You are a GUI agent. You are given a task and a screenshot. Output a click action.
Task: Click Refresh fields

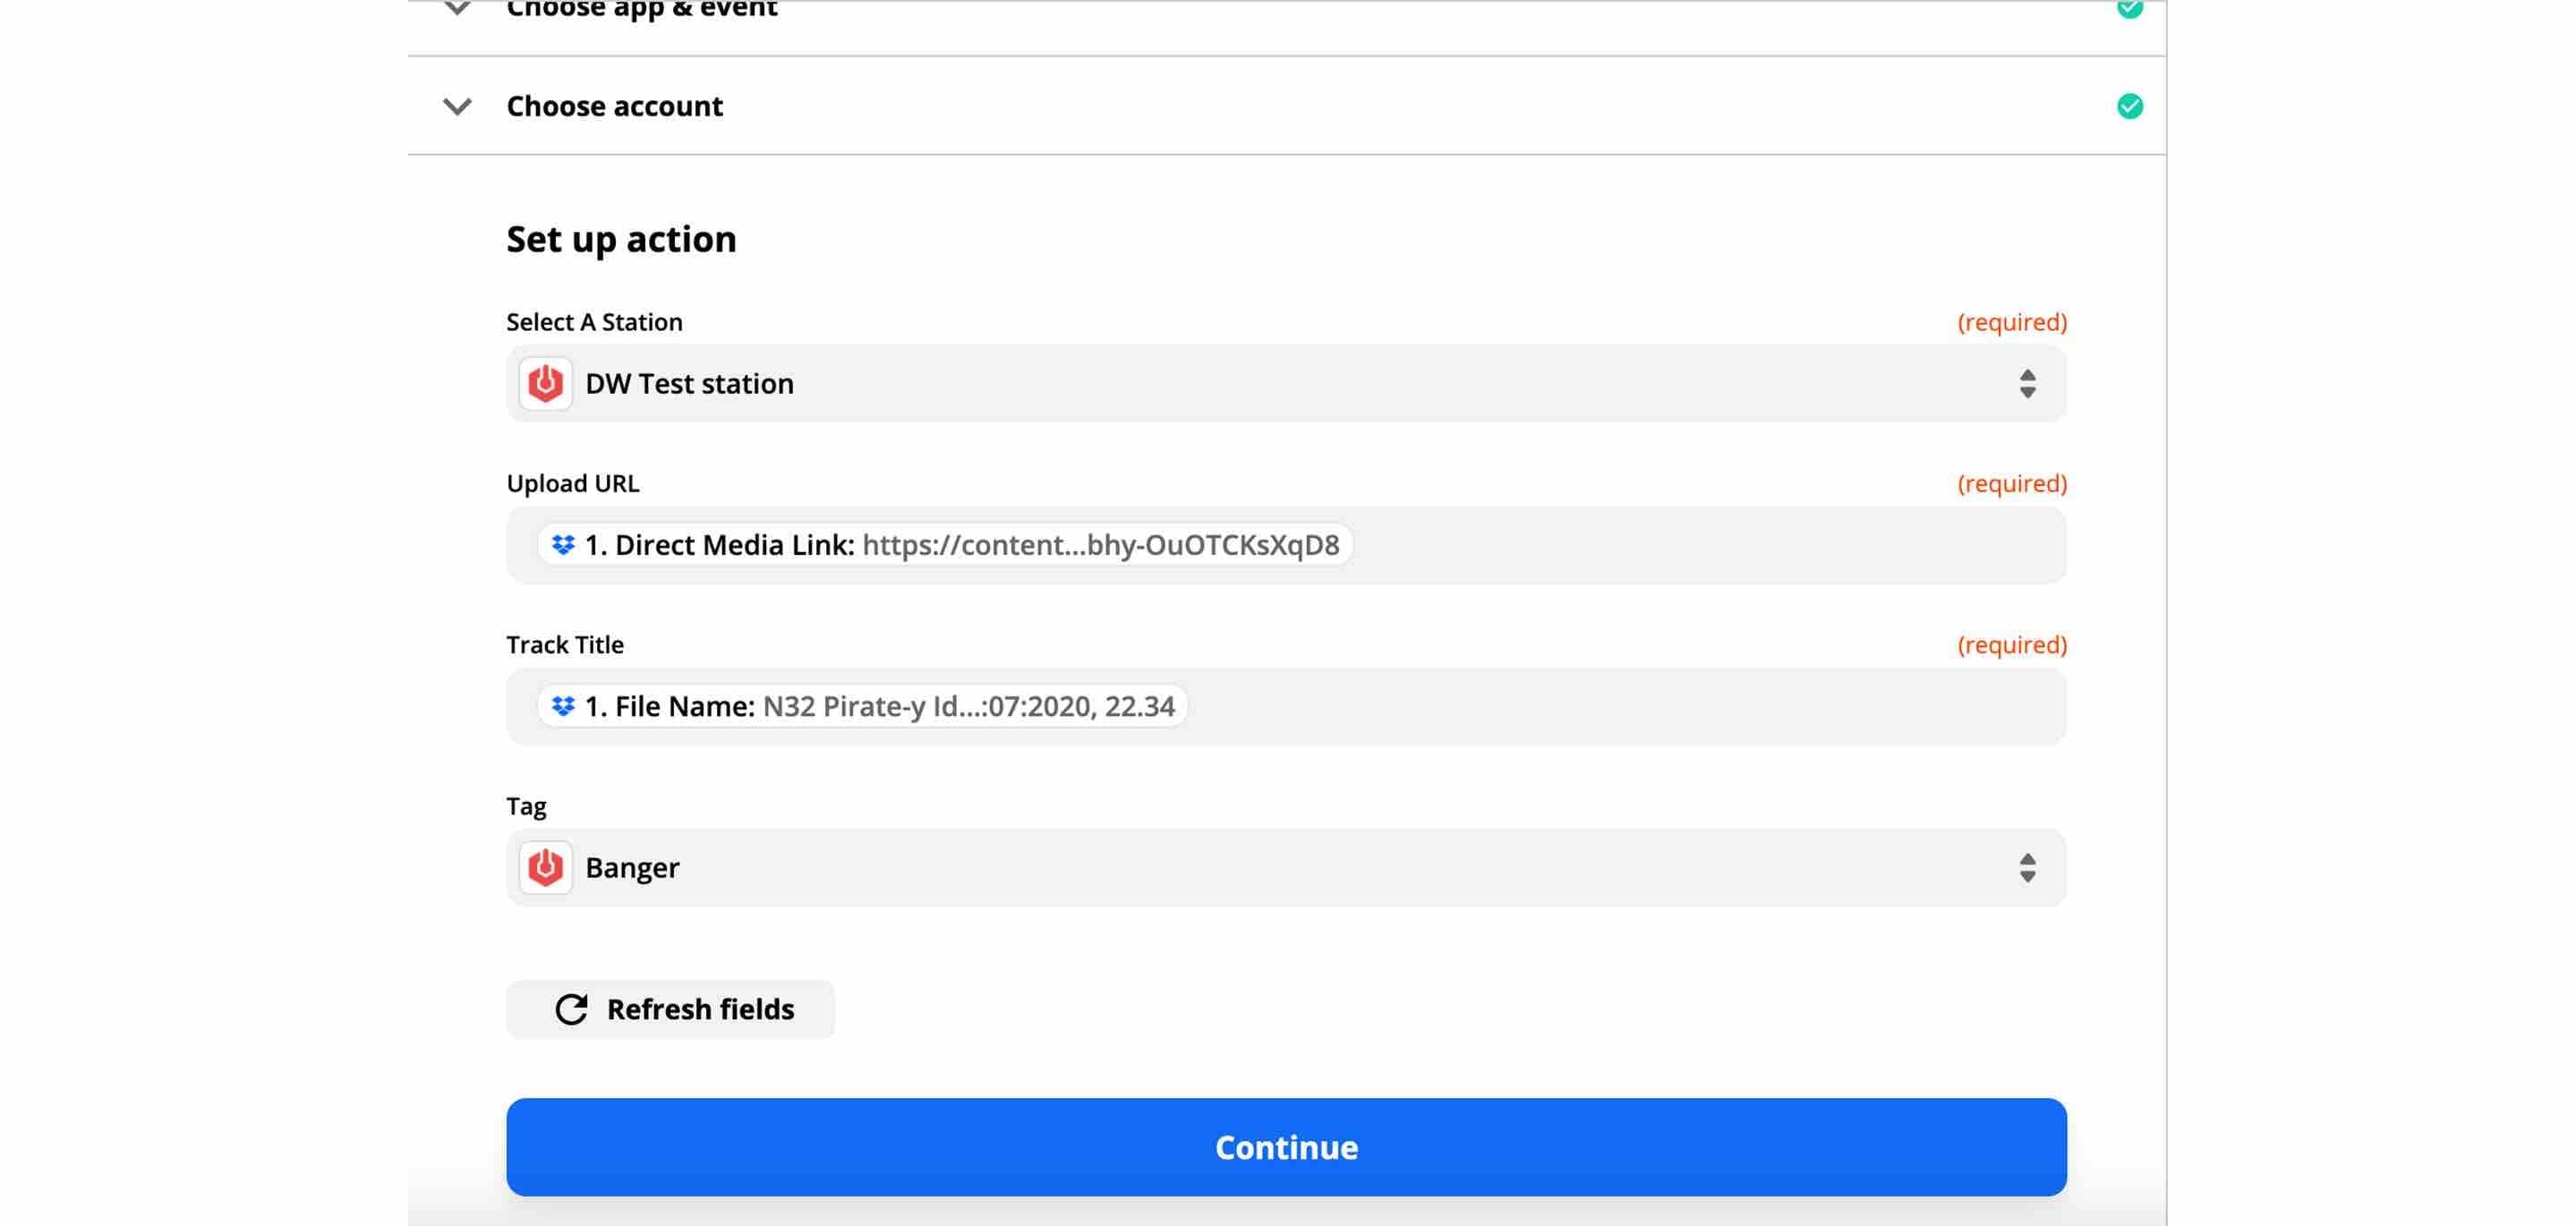coord(670,1009)
